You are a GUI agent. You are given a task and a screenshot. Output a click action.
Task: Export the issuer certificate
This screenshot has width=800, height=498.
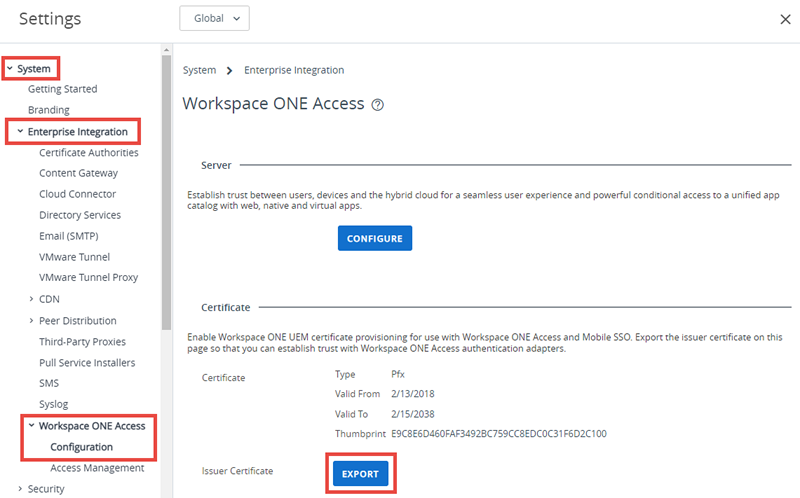click(360, 474)
